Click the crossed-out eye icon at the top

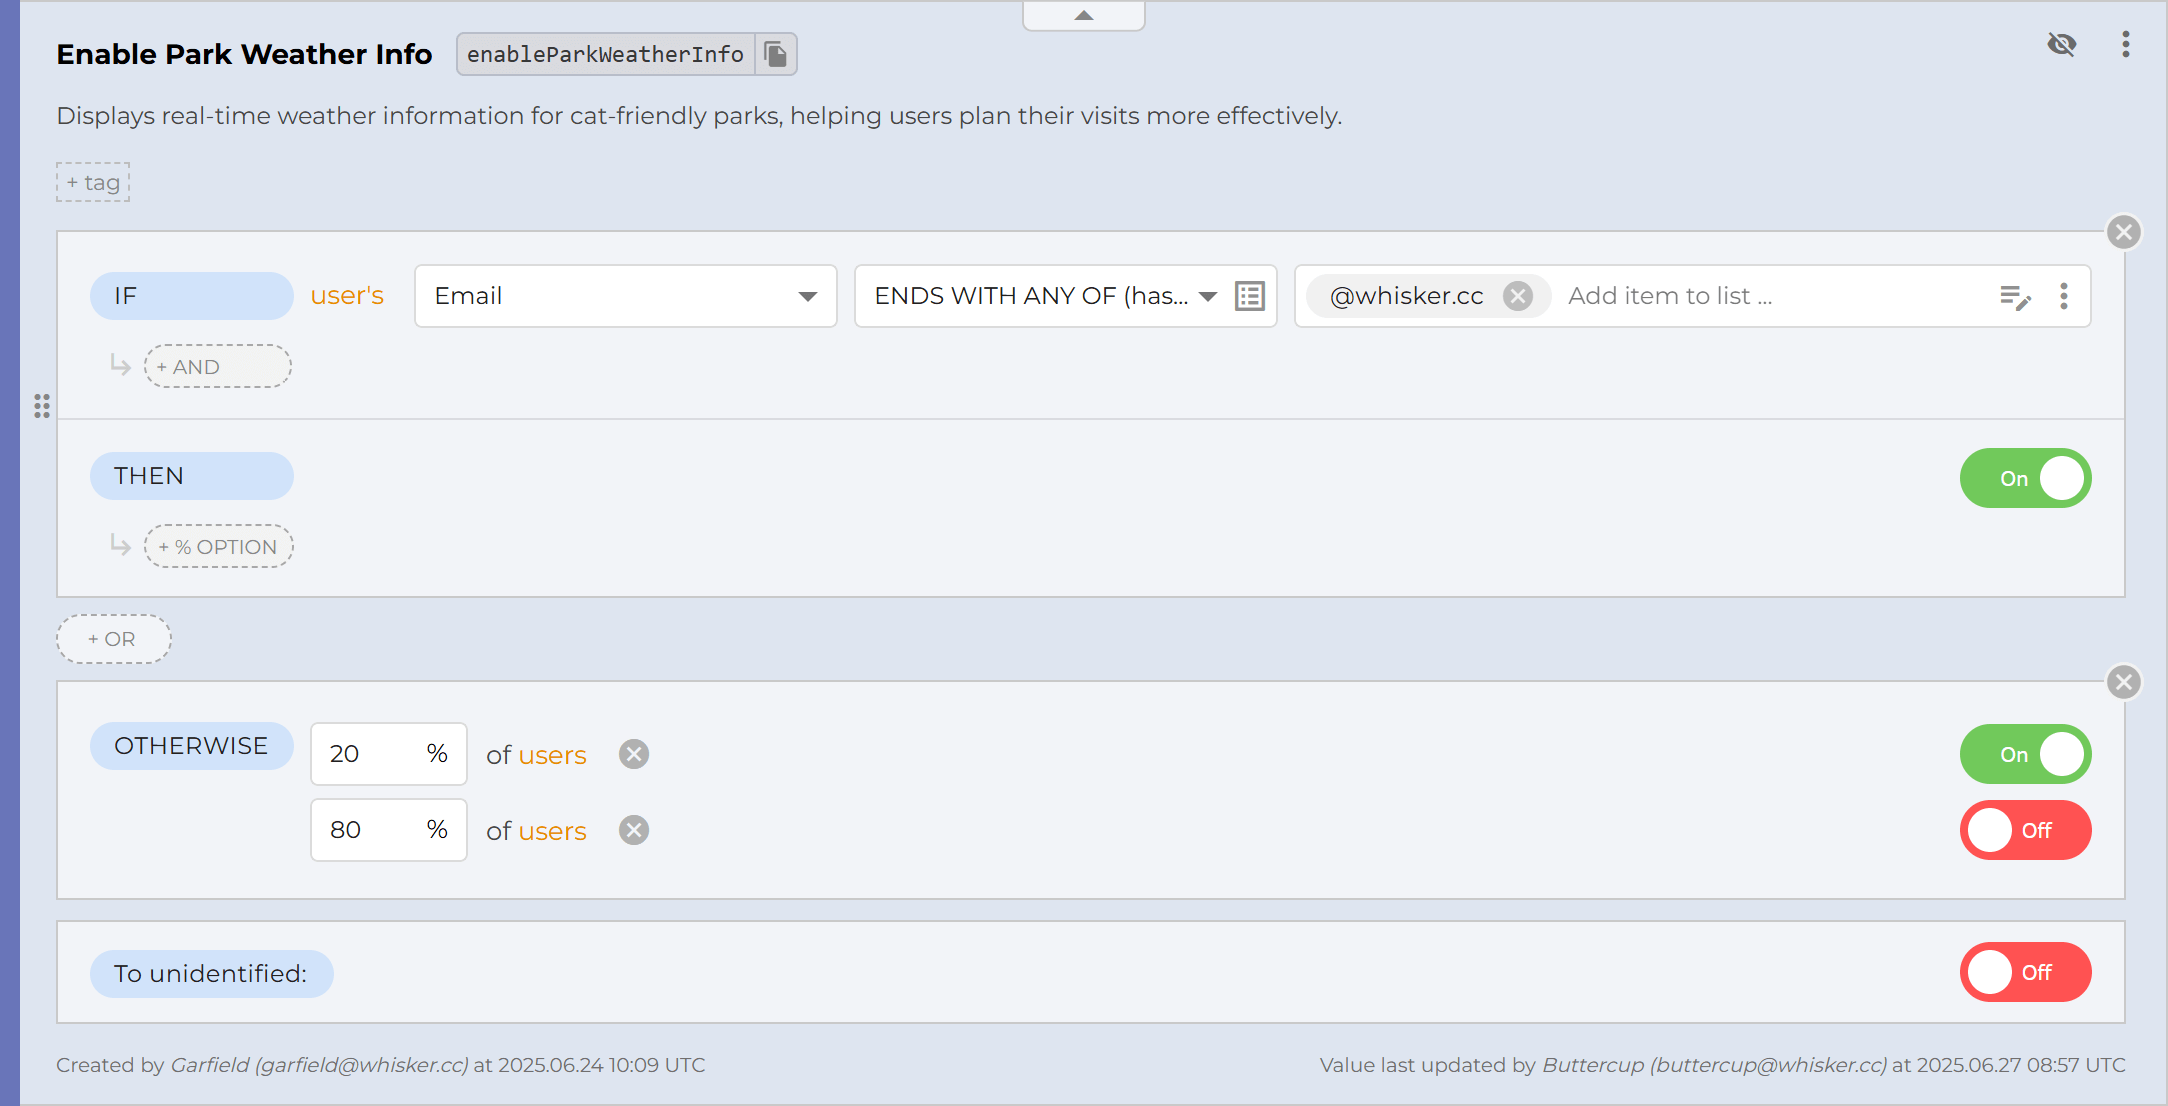(2062, 44)
